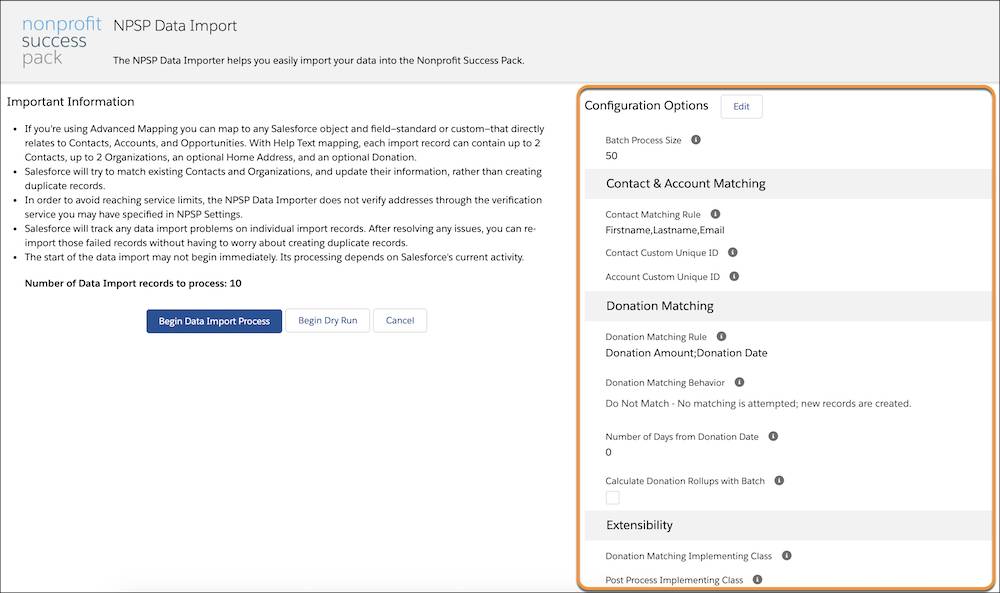
Task: Select the Number of Days value 0
Action: pyautogui.click(x=608, y=452)
